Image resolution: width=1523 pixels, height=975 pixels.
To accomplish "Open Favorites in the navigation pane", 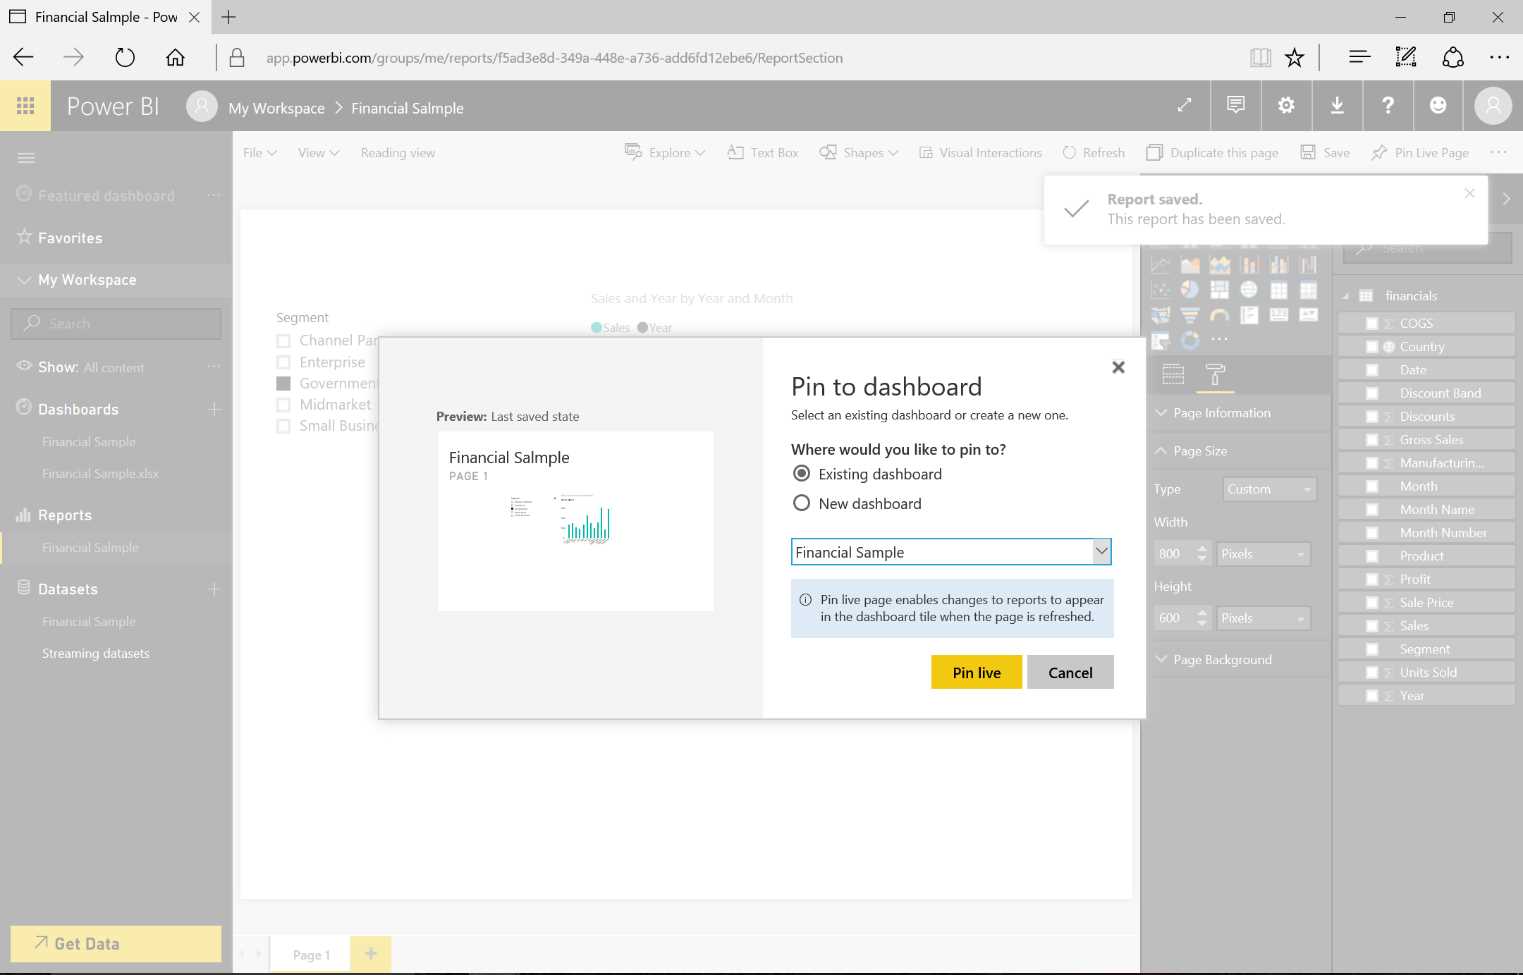I will click(70, 238).
